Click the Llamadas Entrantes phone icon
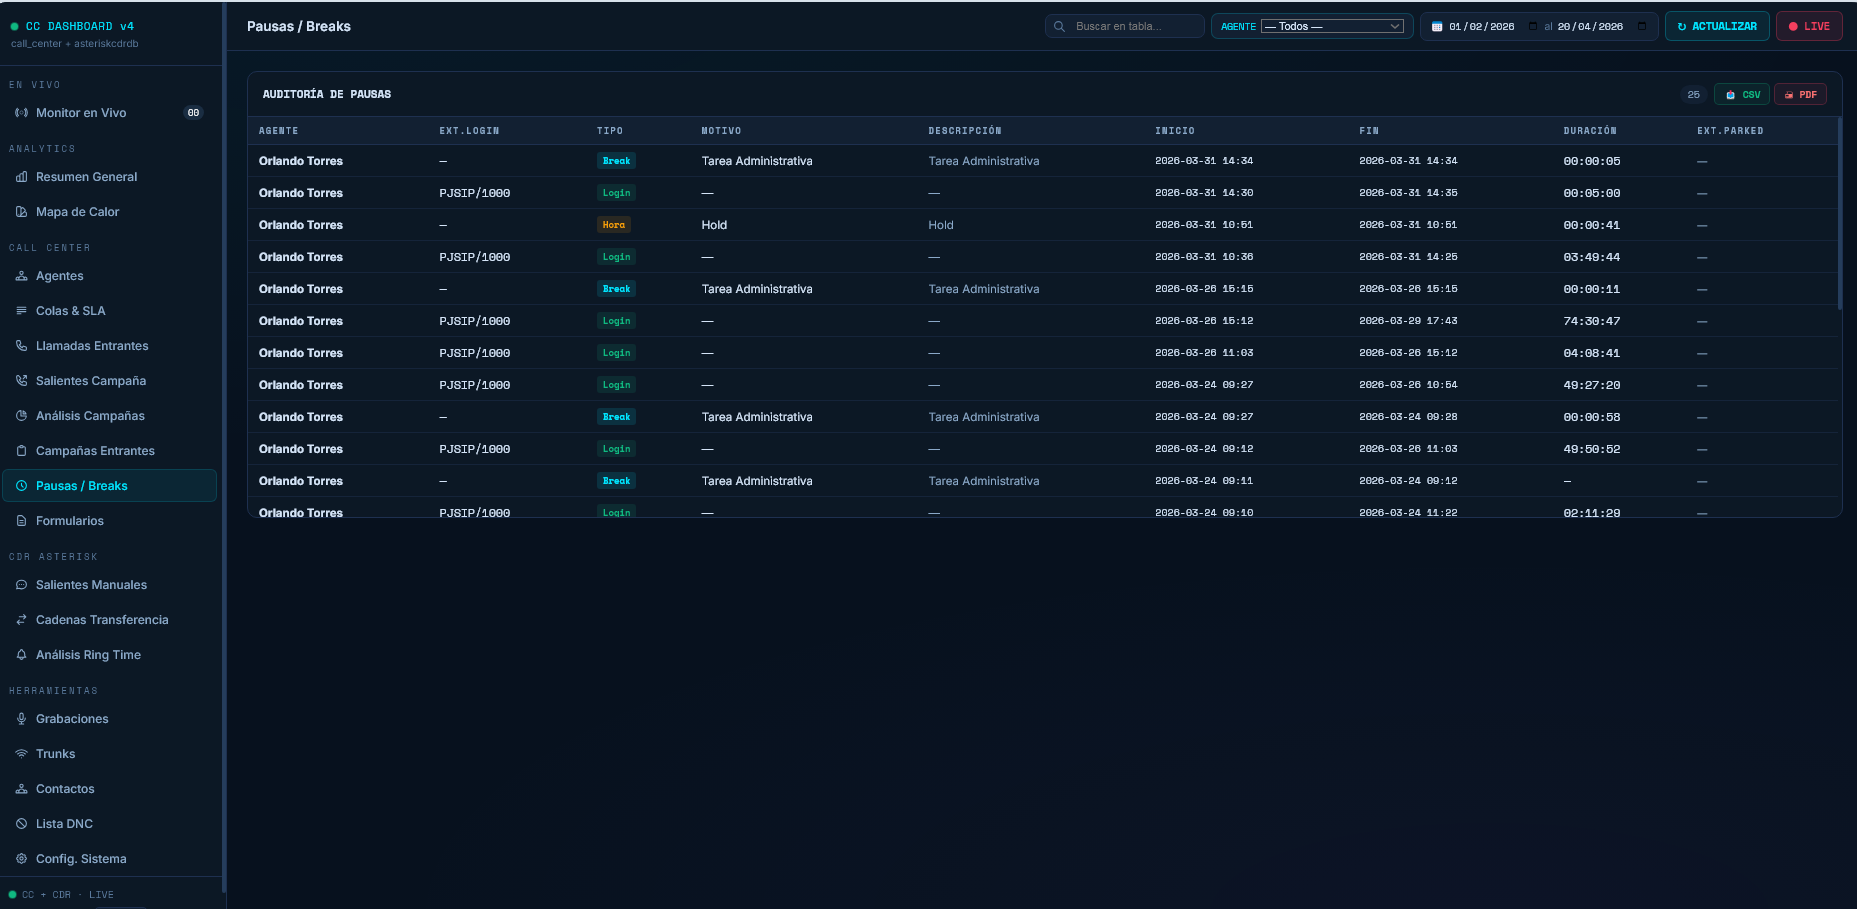The height and width of the screenshot is (909, 1857). 21,346
